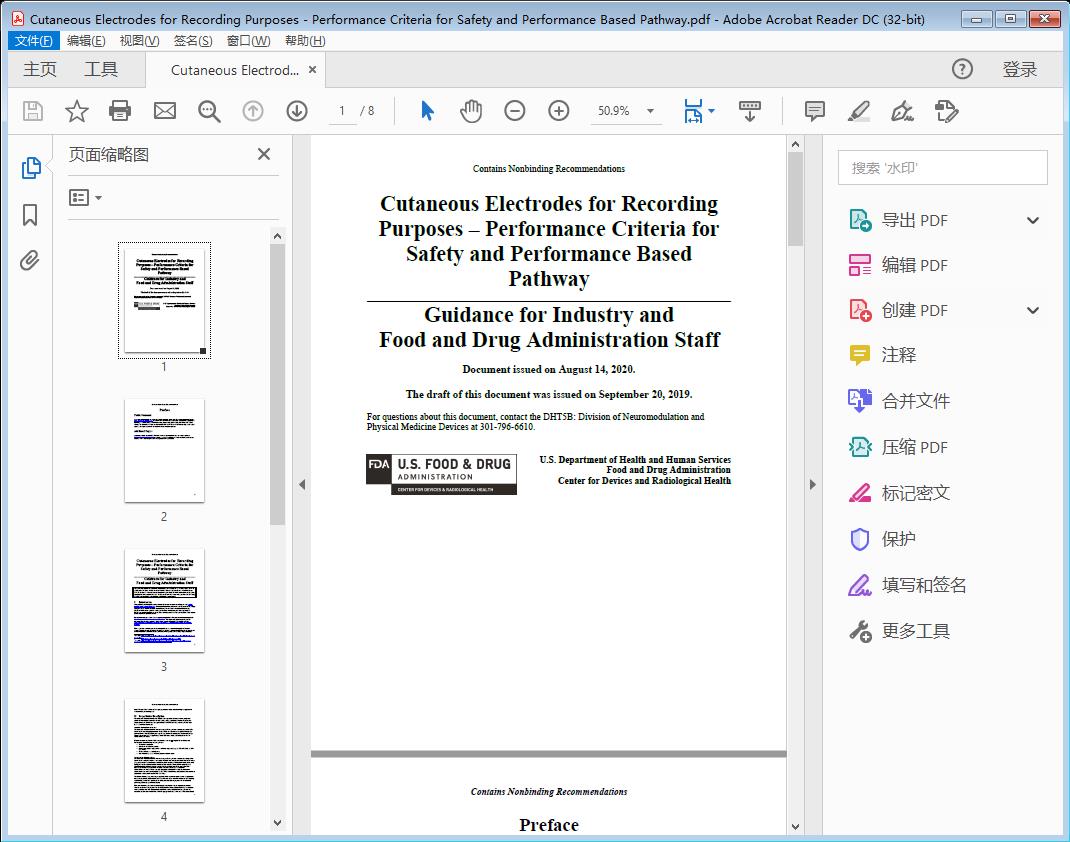Open the Attachments panel icon
1070x842 pixels.
(30, 260)
